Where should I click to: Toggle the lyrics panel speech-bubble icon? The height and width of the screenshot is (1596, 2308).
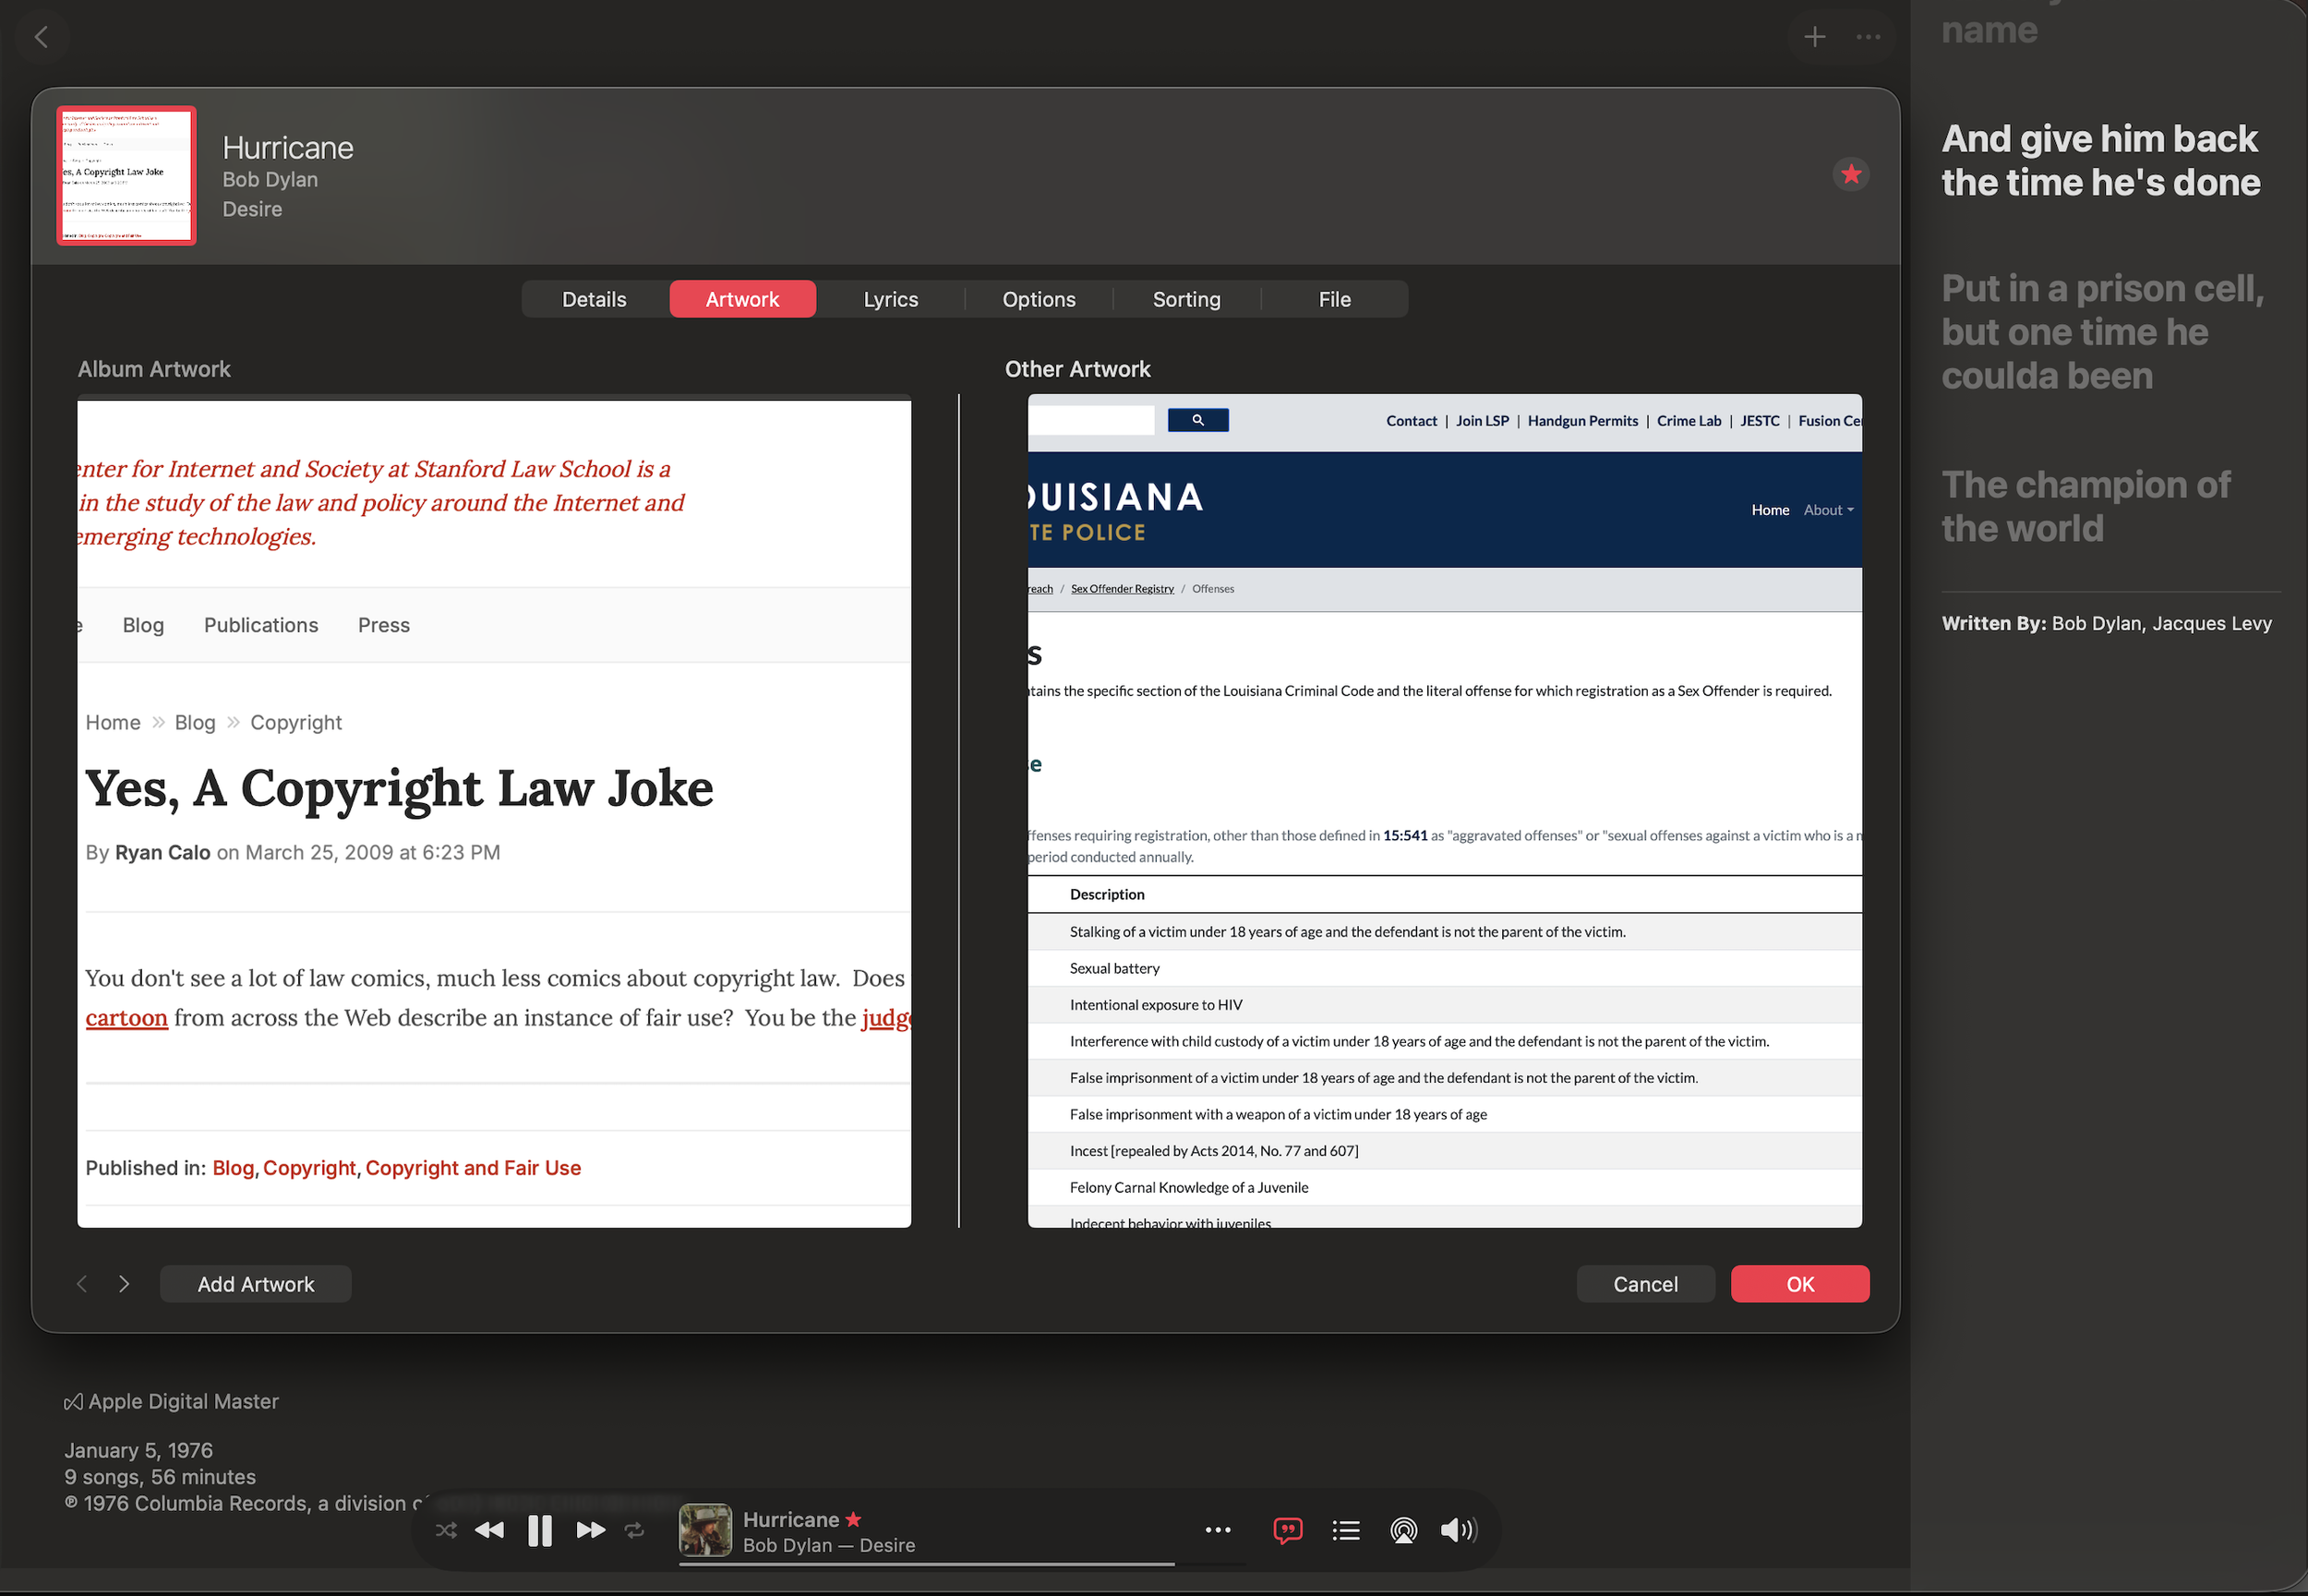pyautogui.click(x=1287, y=1530)
